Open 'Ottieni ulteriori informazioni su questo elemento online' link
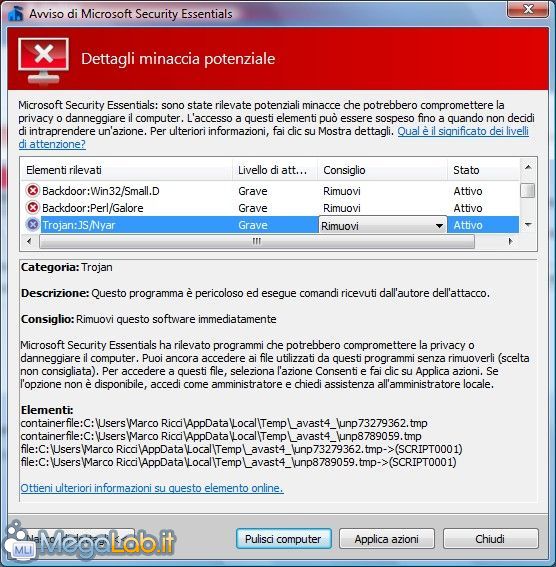Image resolution: width=556 pixels, height=567 pixels. tap(152, 488)
